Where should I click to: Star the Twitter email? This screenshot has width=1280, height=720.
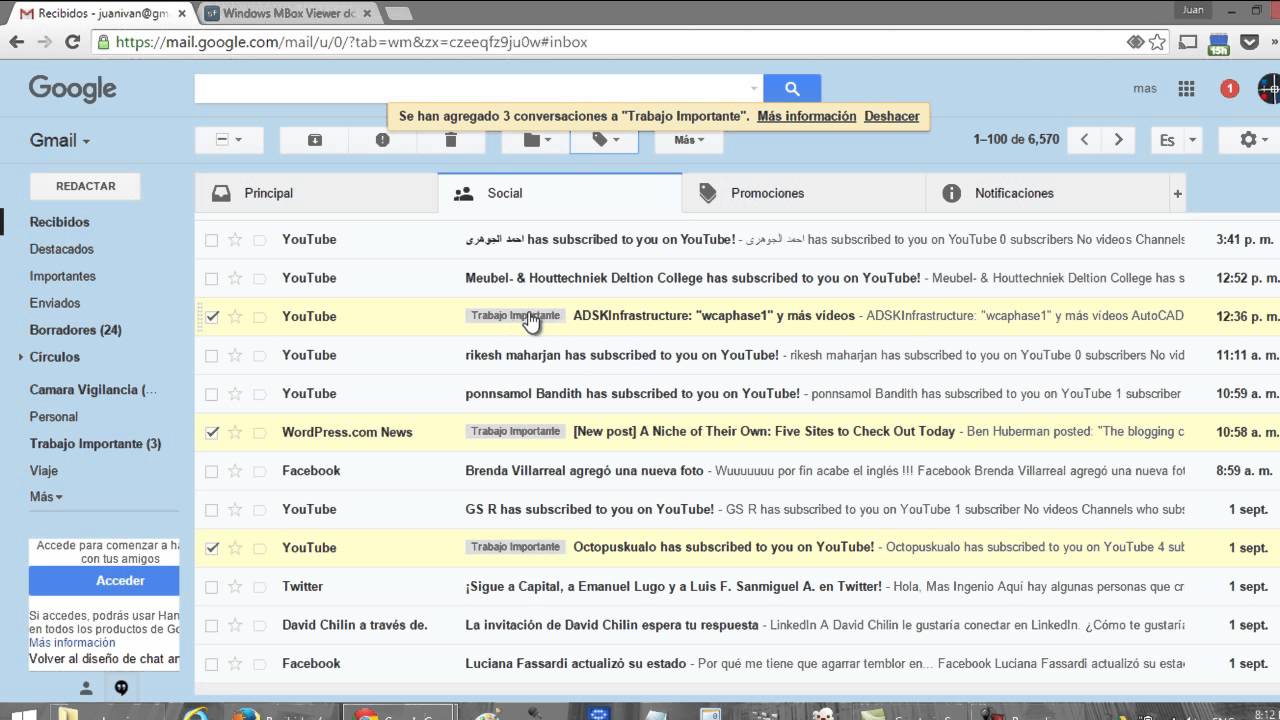click(235, 586)
